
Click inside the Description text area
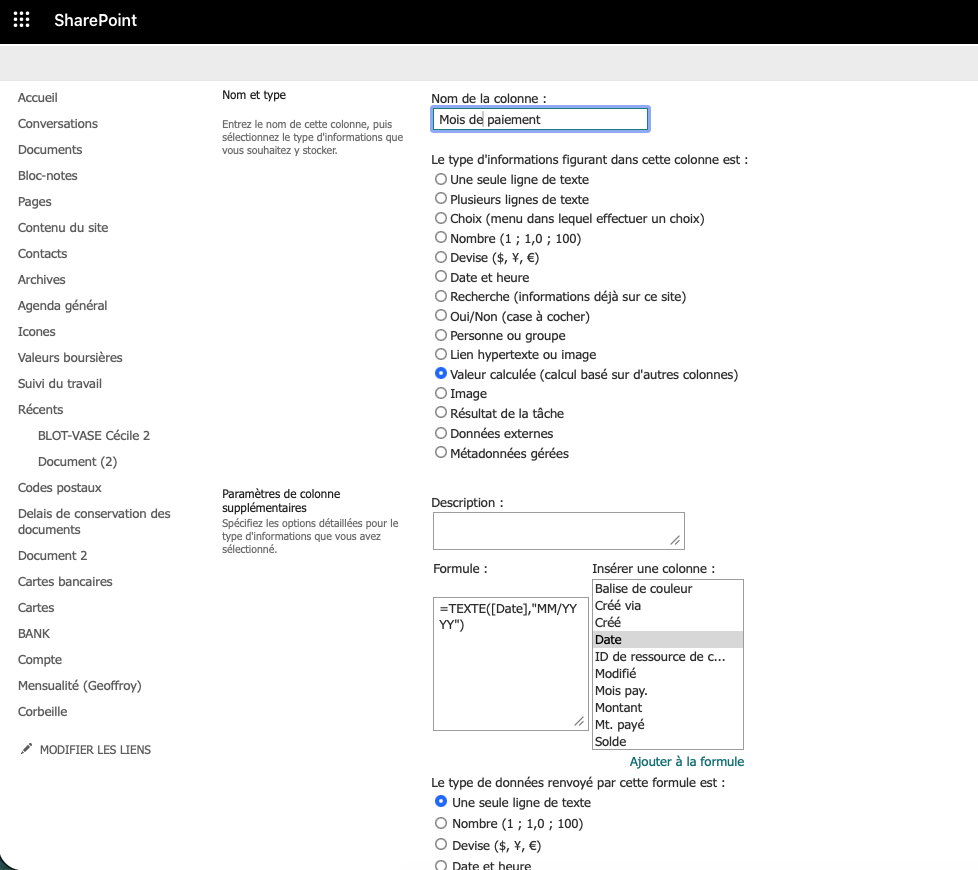(x=559, y=531)
